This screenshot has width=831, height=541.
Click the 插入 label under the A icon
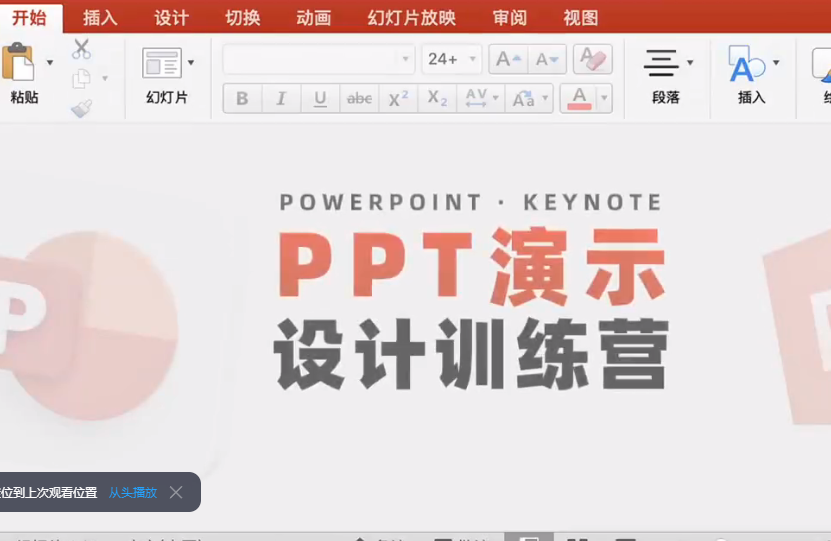[752, 97]
